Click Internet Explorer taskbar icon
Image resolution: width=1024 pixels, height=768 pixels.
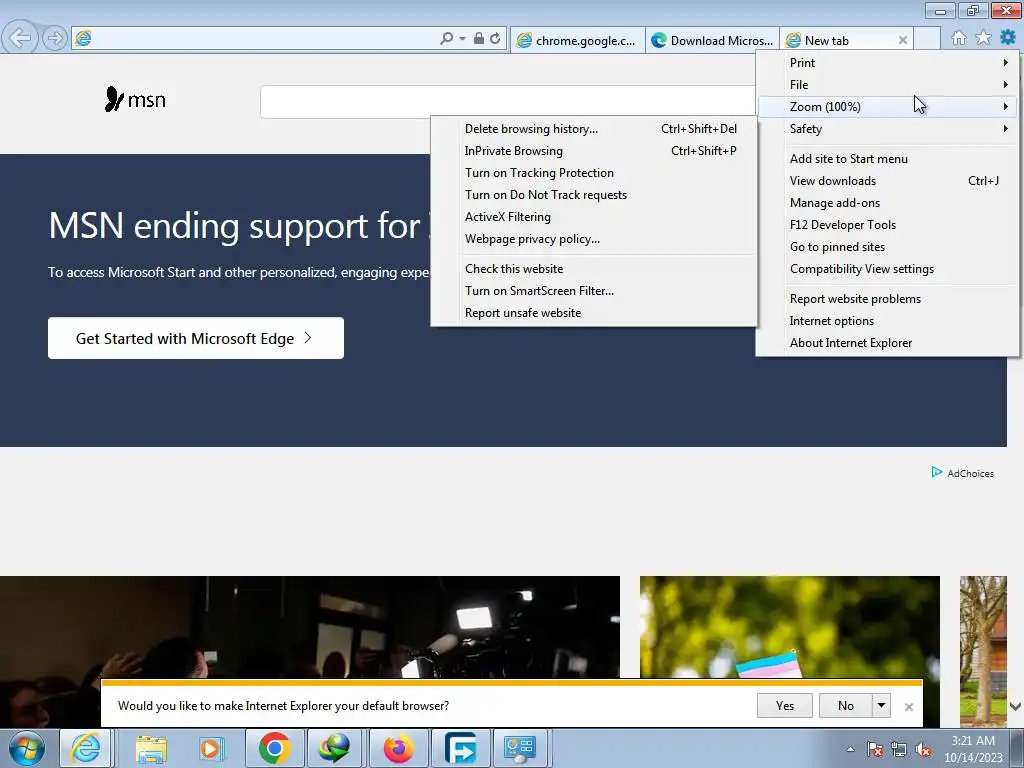85,748
